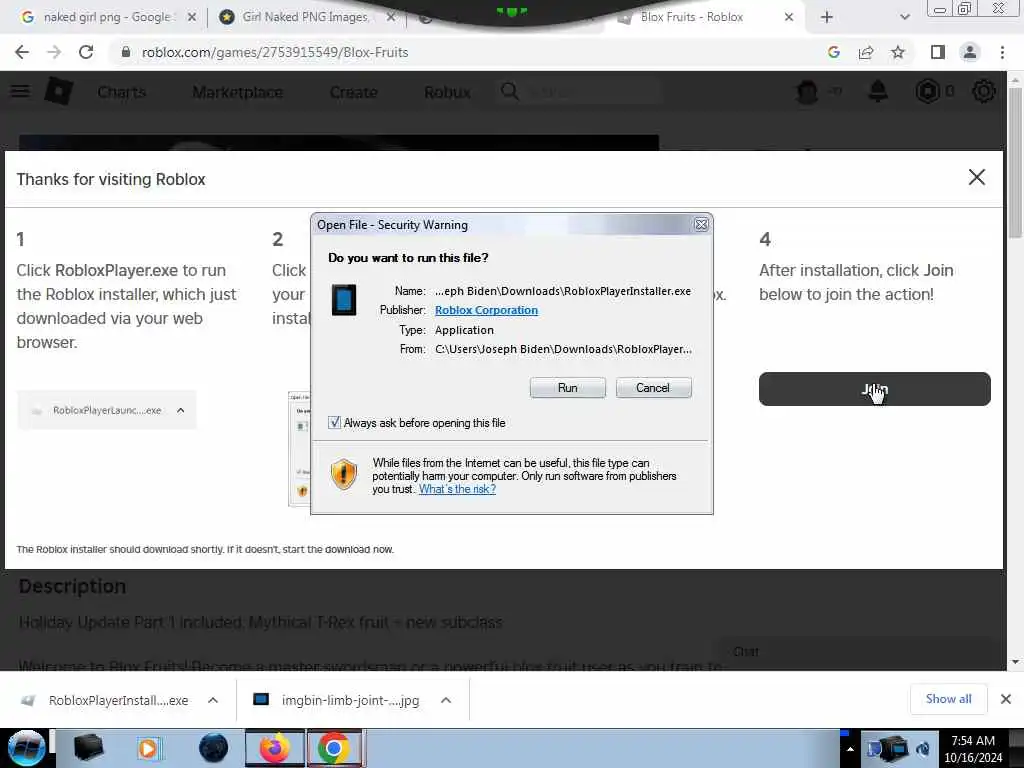This screenshot has height=768, width=1024.
Task: Close the Blox Fruits - Roblox tab
Action: pyautogui.click(x=789, y=17)
